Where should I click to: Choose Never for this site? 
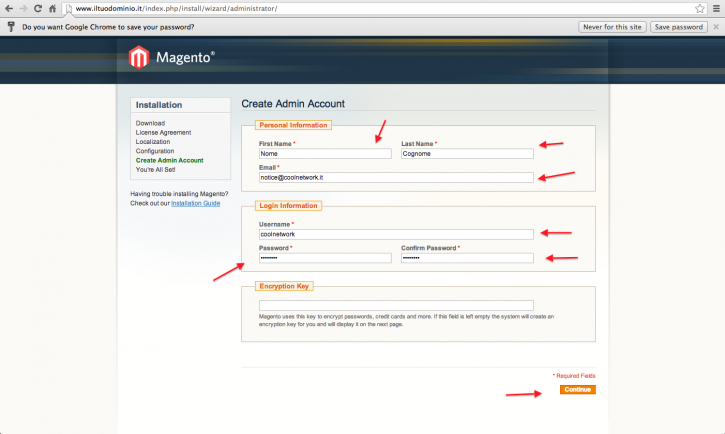click(x=612, y=27)
